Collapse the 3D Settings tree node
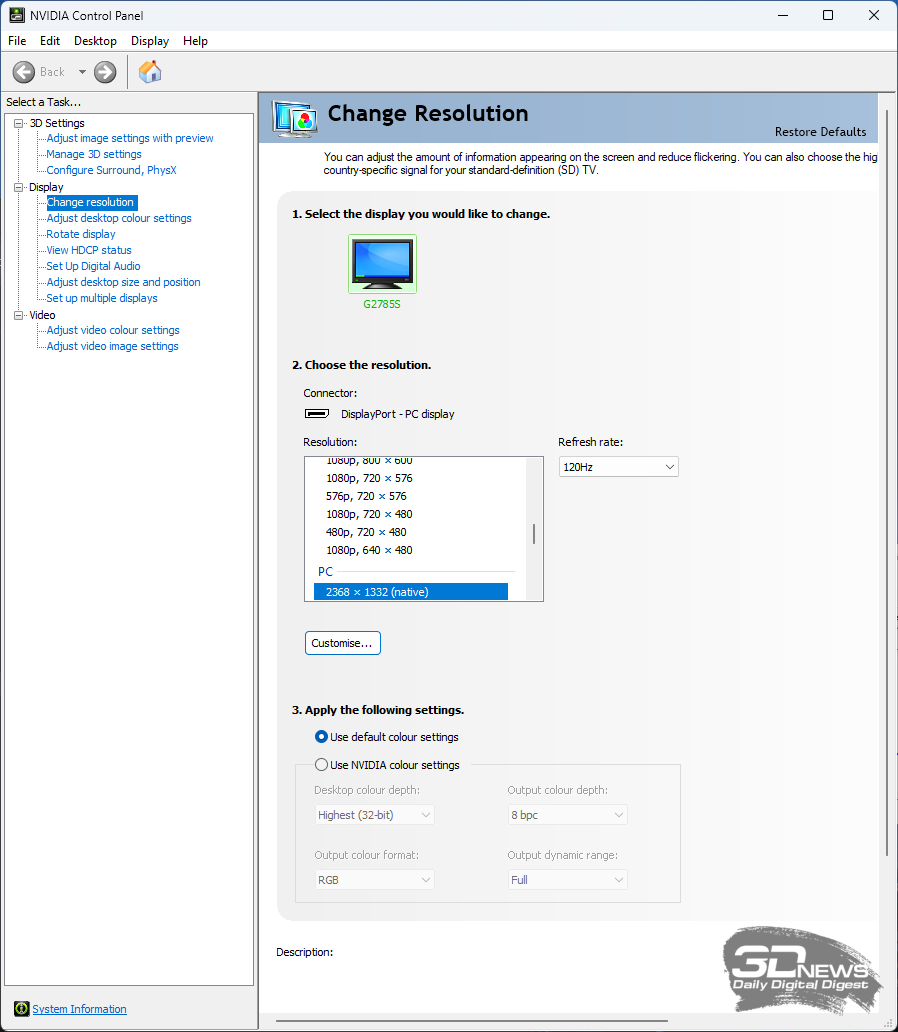This screenshot has width=898, height=1032. [x=18, y=123]
